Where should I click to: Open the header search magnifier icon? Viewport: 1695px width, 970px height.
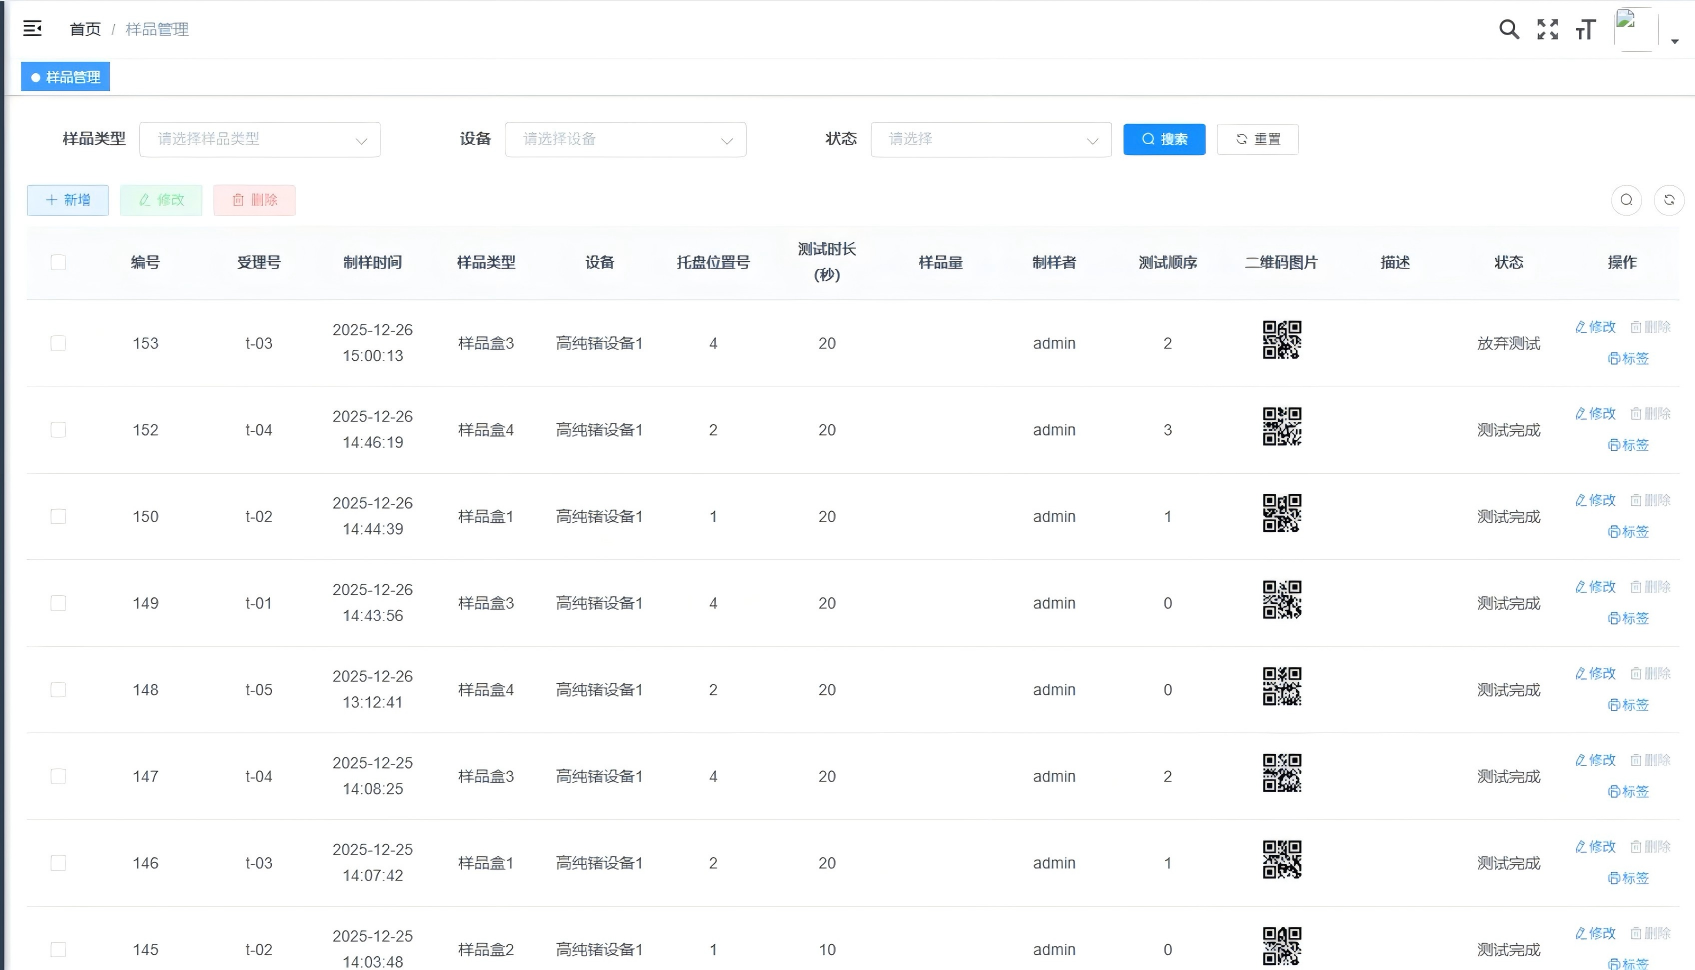(x=1509, y=29)
